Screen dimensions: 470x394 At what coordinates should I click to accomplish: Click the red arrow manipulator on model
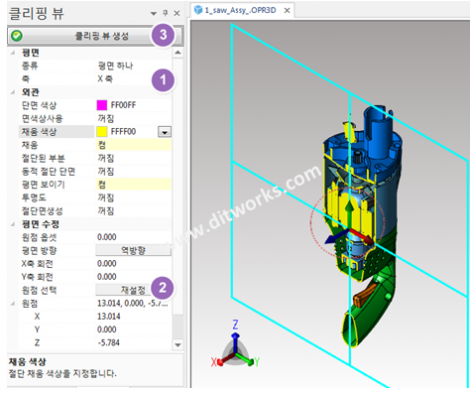[x=362, y=236]
